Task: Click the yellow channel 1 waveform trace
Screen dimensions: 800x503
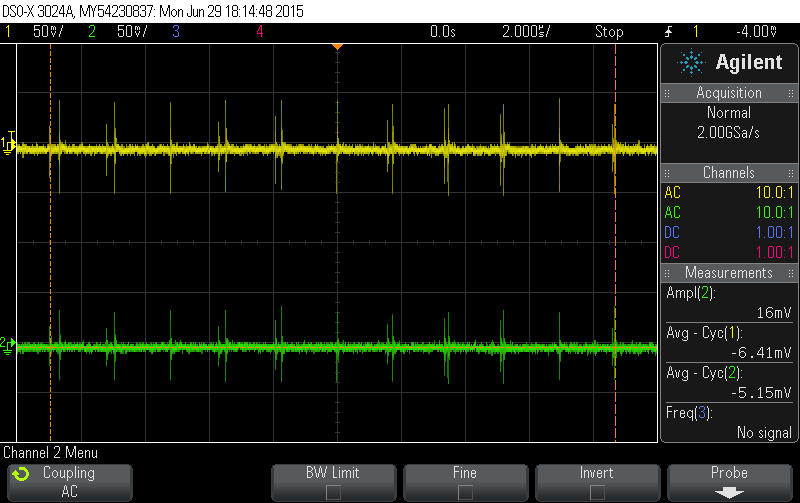Action: [x=337, y=149]
